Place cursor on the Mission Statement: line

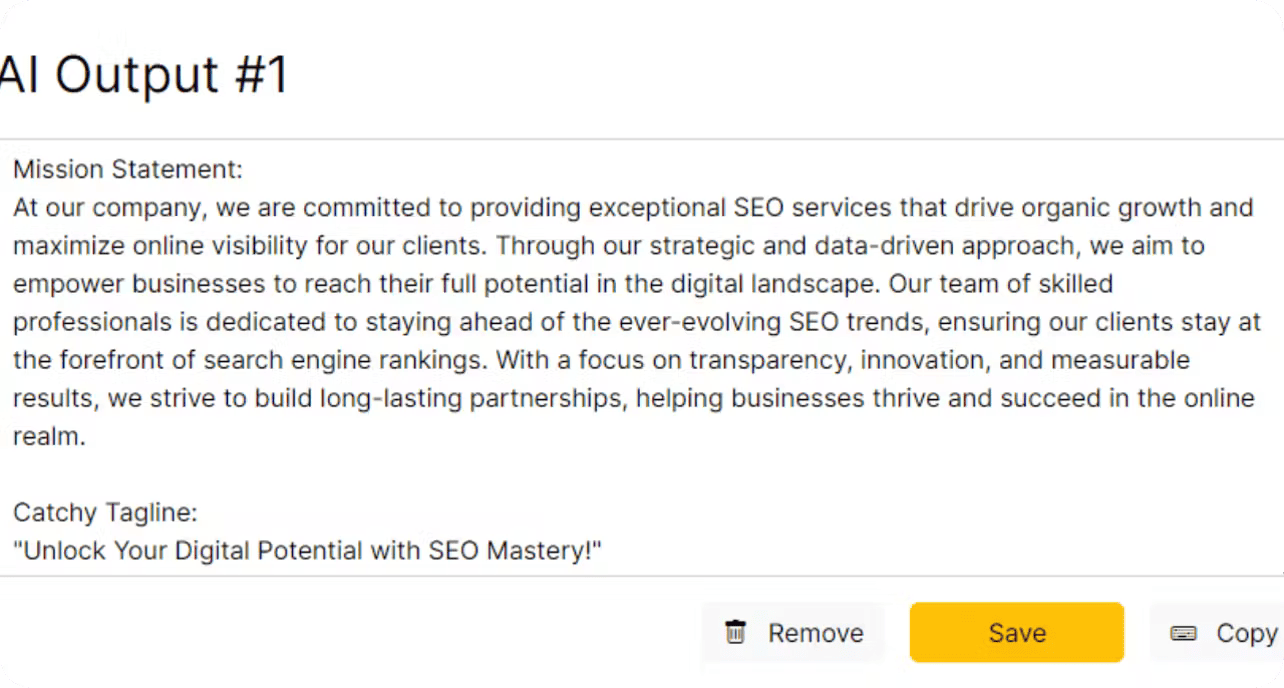coord(128,169)
